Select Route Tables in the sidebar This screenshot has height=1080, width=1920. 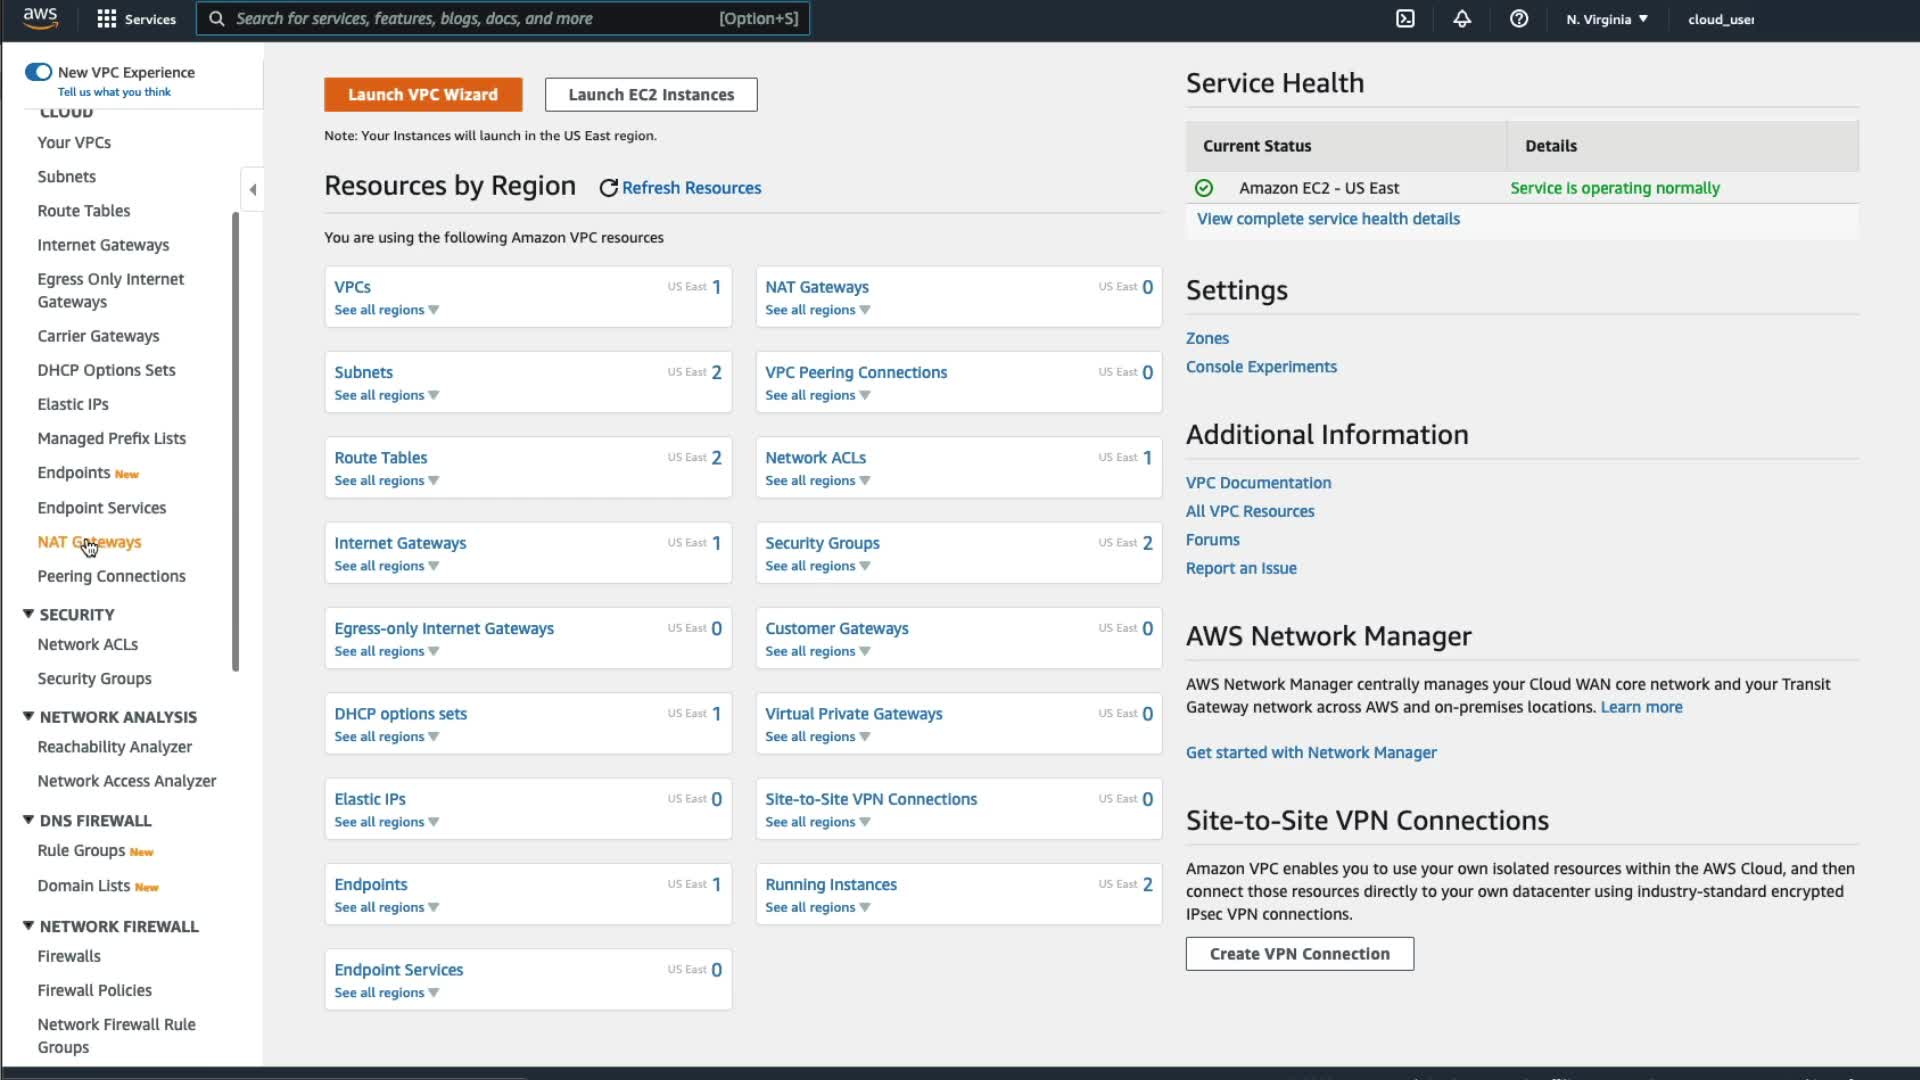pyautogui.click(x=84, y=211)
